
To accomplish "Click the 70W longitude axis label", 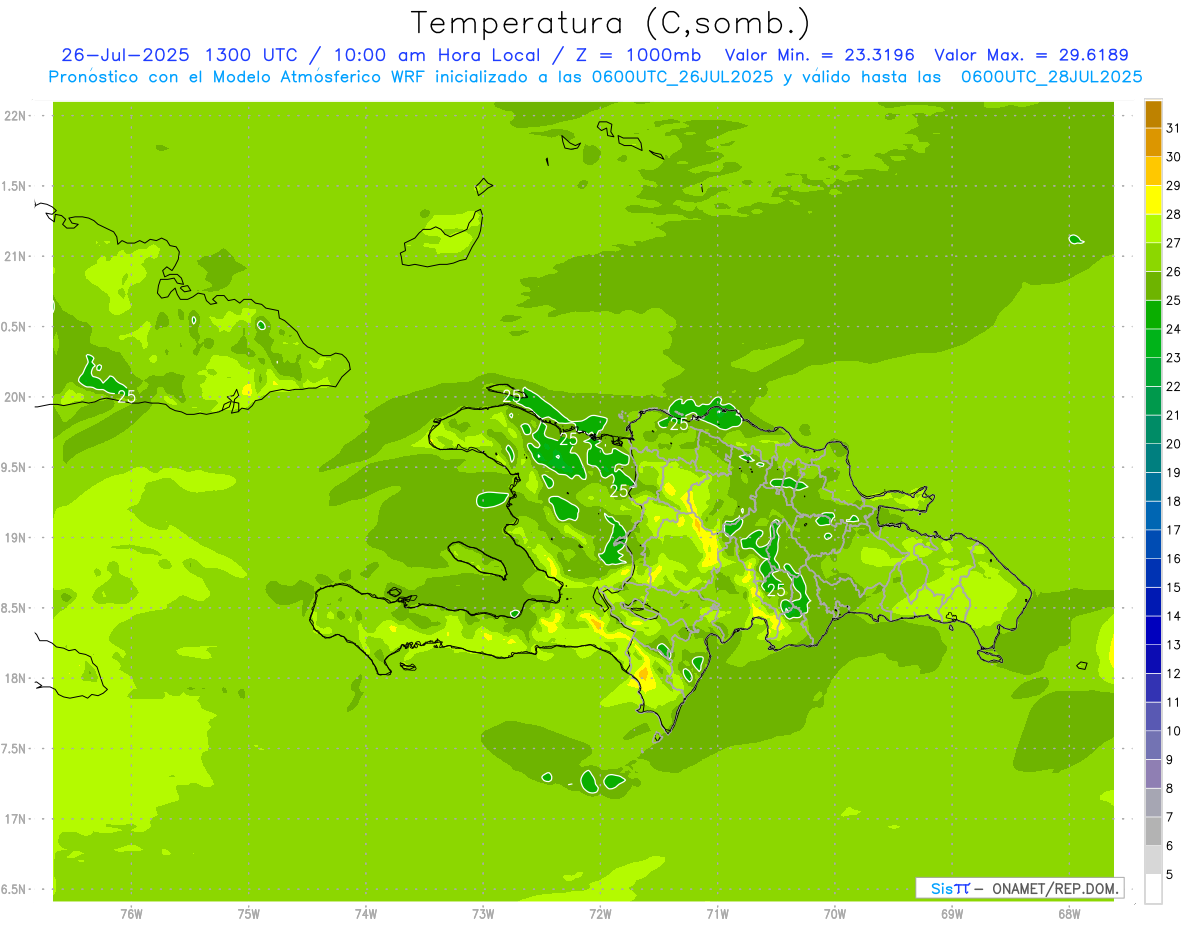I will 835,914.
